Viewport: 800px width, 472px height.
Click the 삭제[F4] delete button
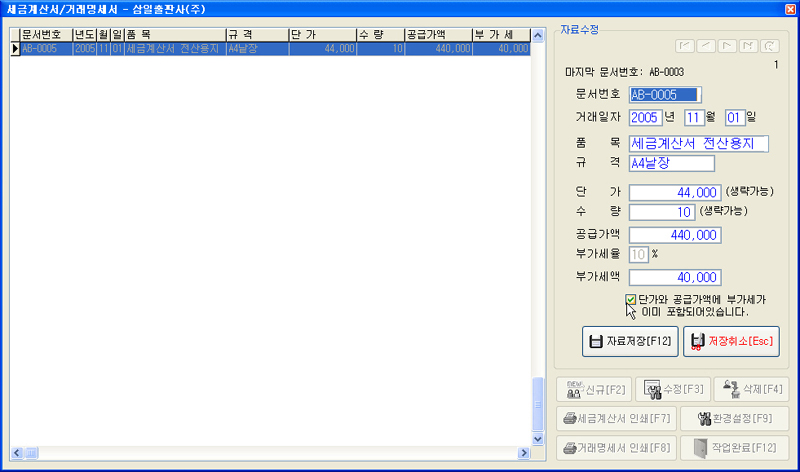(x=751, y=390)
